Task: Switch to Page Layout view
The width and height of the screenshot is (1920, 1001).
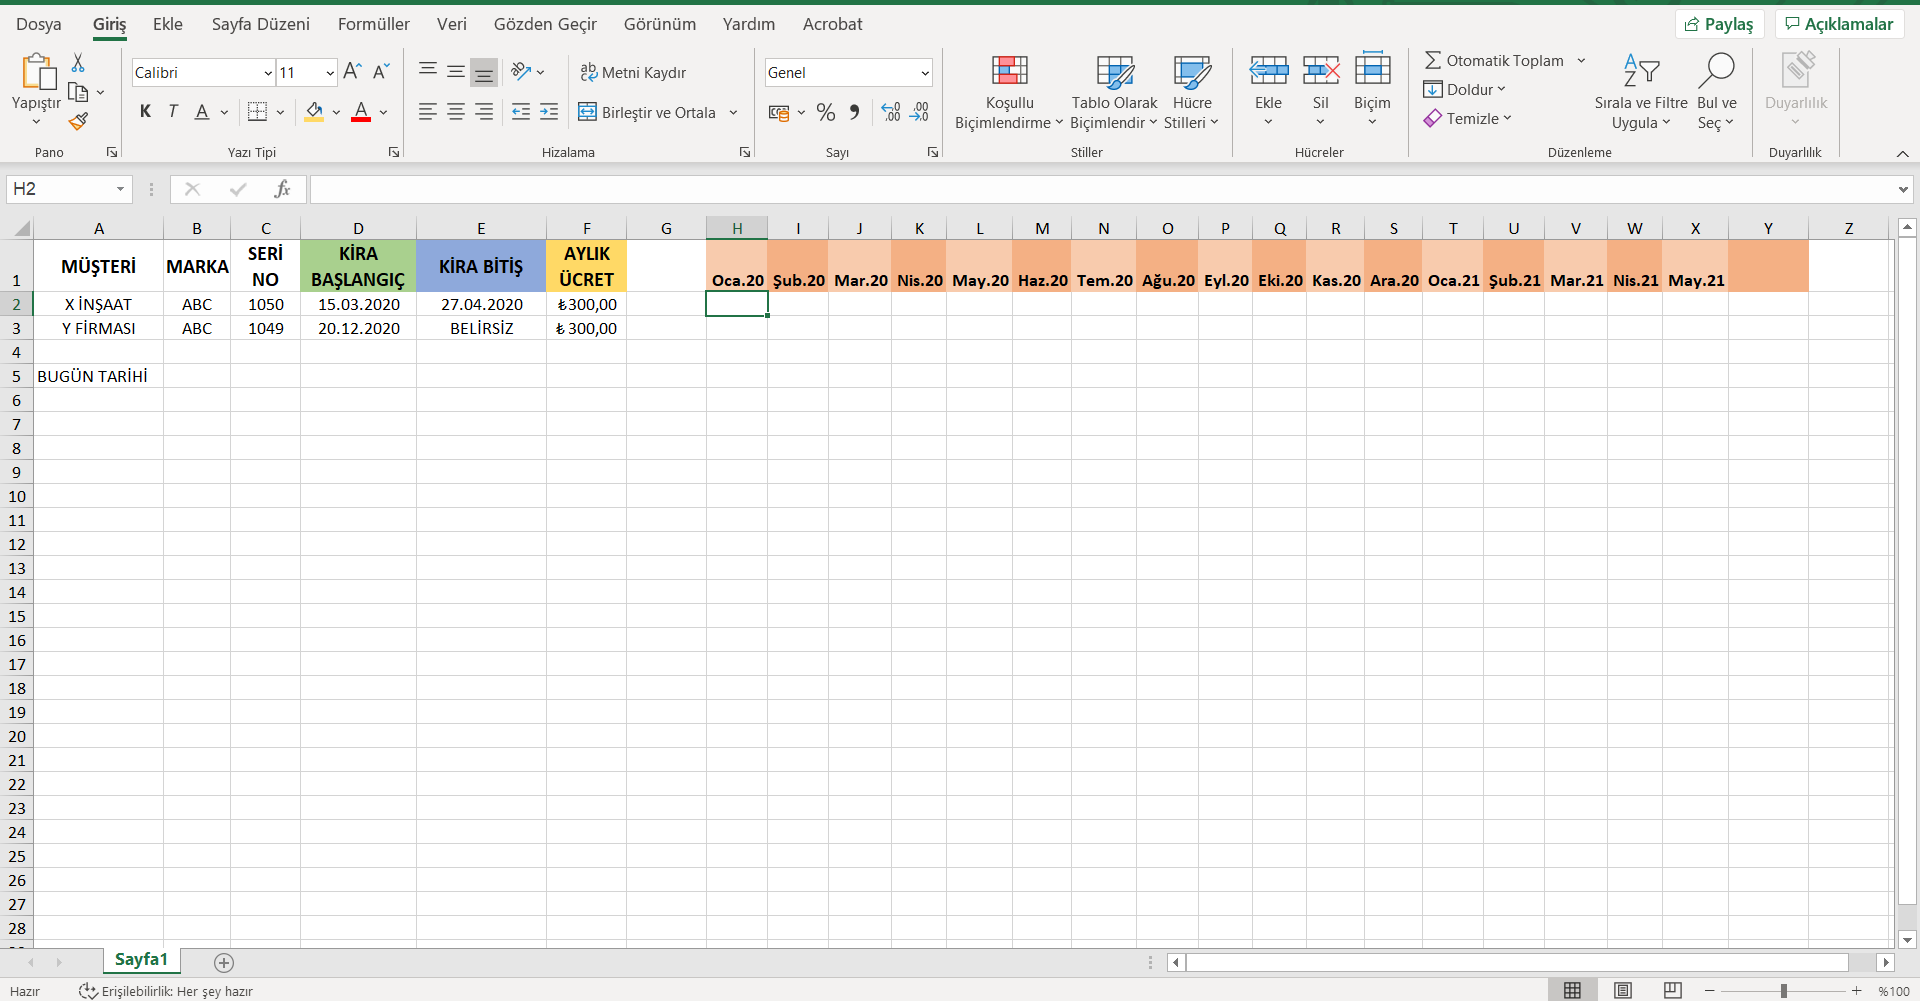Action: [x=1623, y=990]
